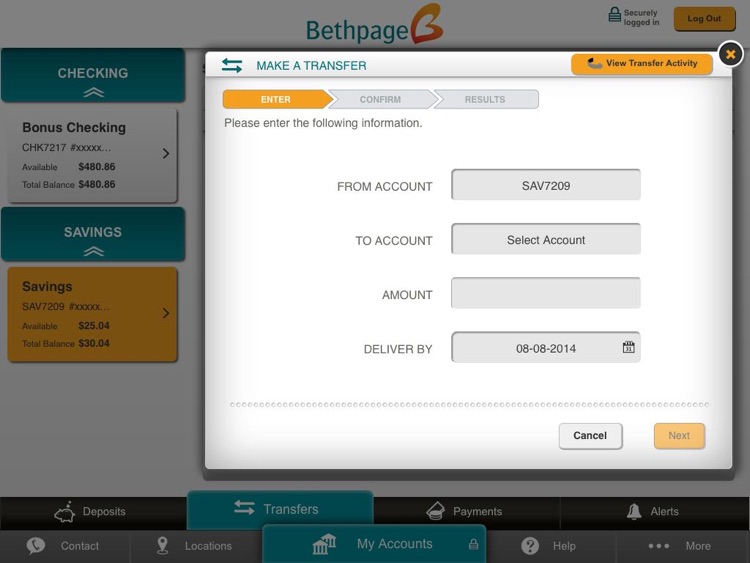This screenshot has width=750, height=563.
Task: Click the Contact label in bottom bar
Action: point(79,546)
